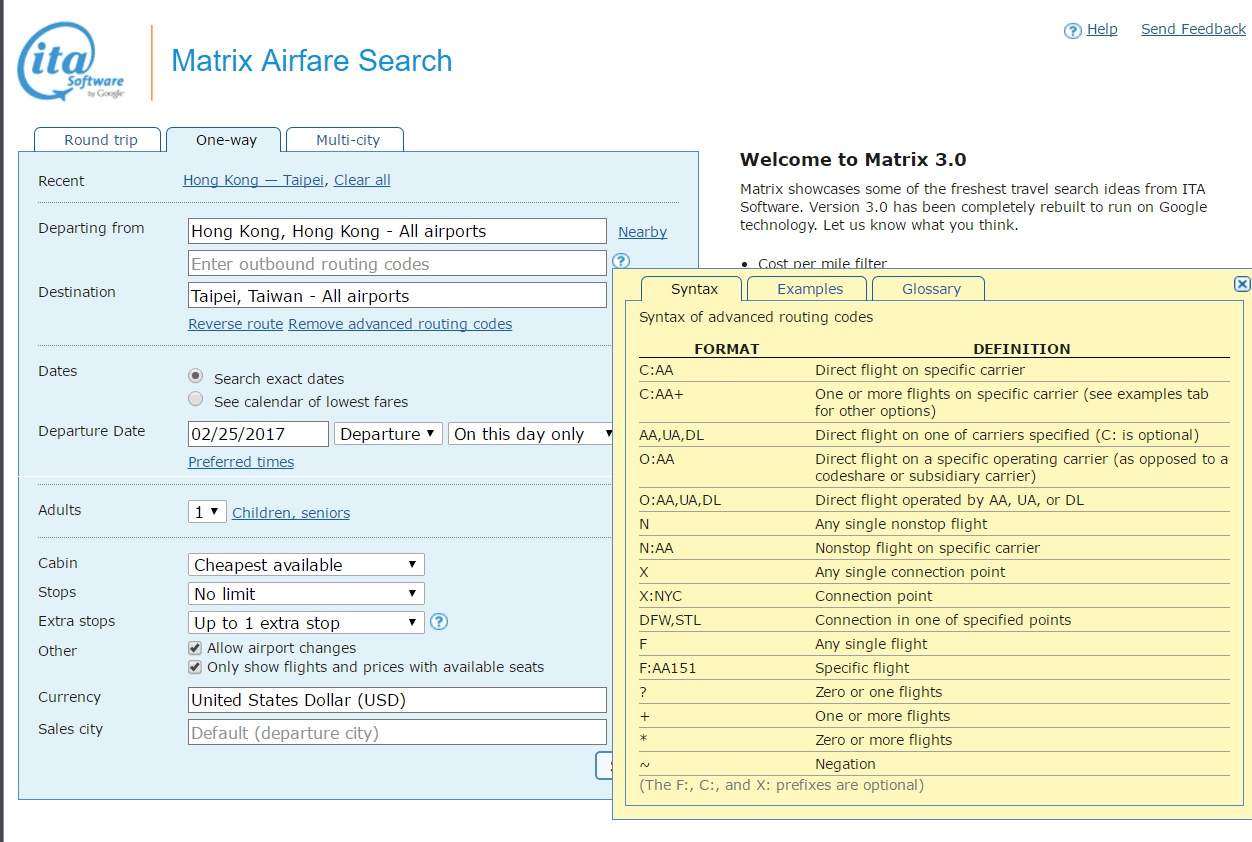Switch to the Round trip tab
The height and width of the screenshot is (842, 1252).
pos(100,140)
